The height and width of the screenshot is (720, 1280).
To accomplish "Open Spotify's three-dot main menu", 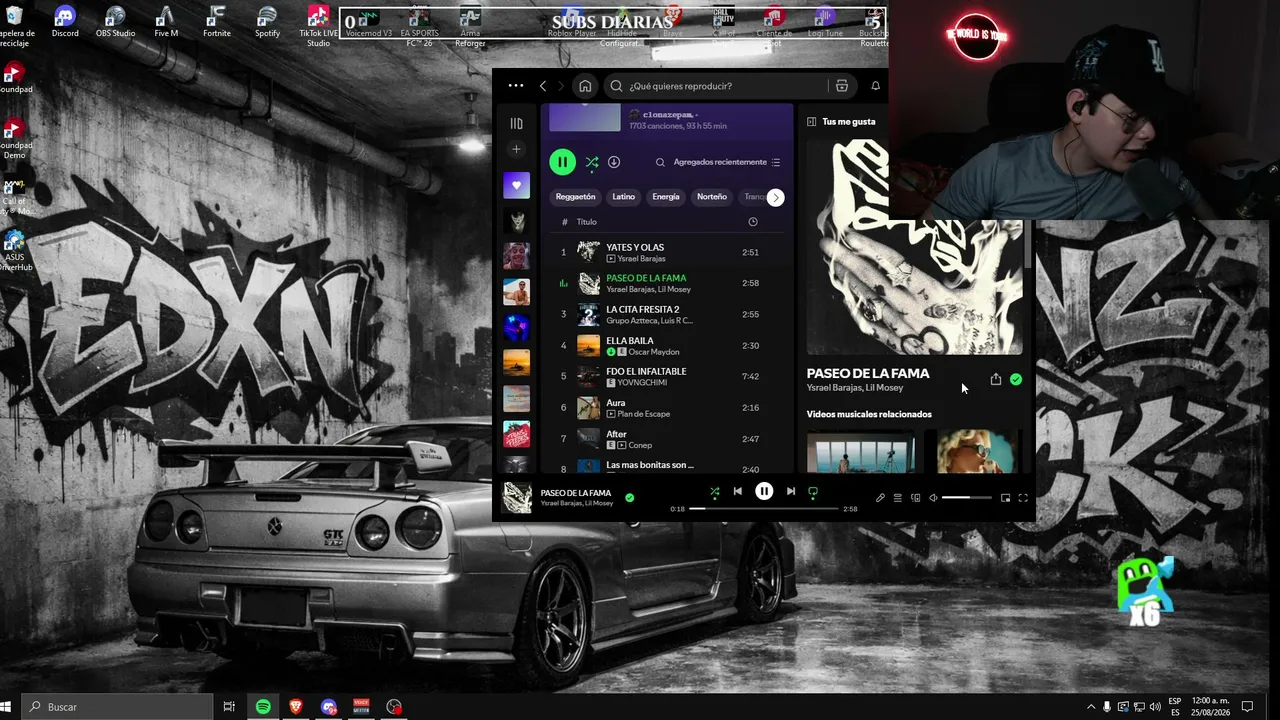I will [x=516, y=86].
